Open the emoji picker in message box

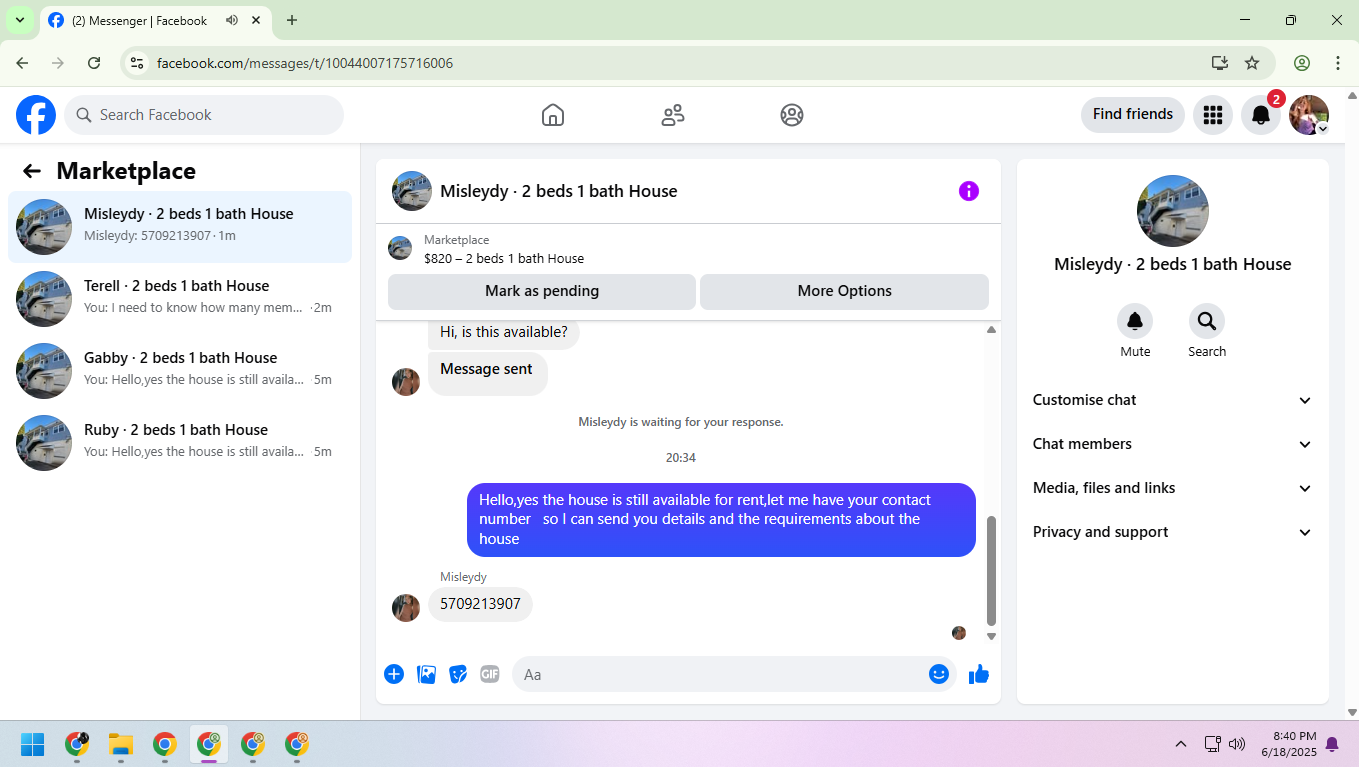tap(938, 674)
